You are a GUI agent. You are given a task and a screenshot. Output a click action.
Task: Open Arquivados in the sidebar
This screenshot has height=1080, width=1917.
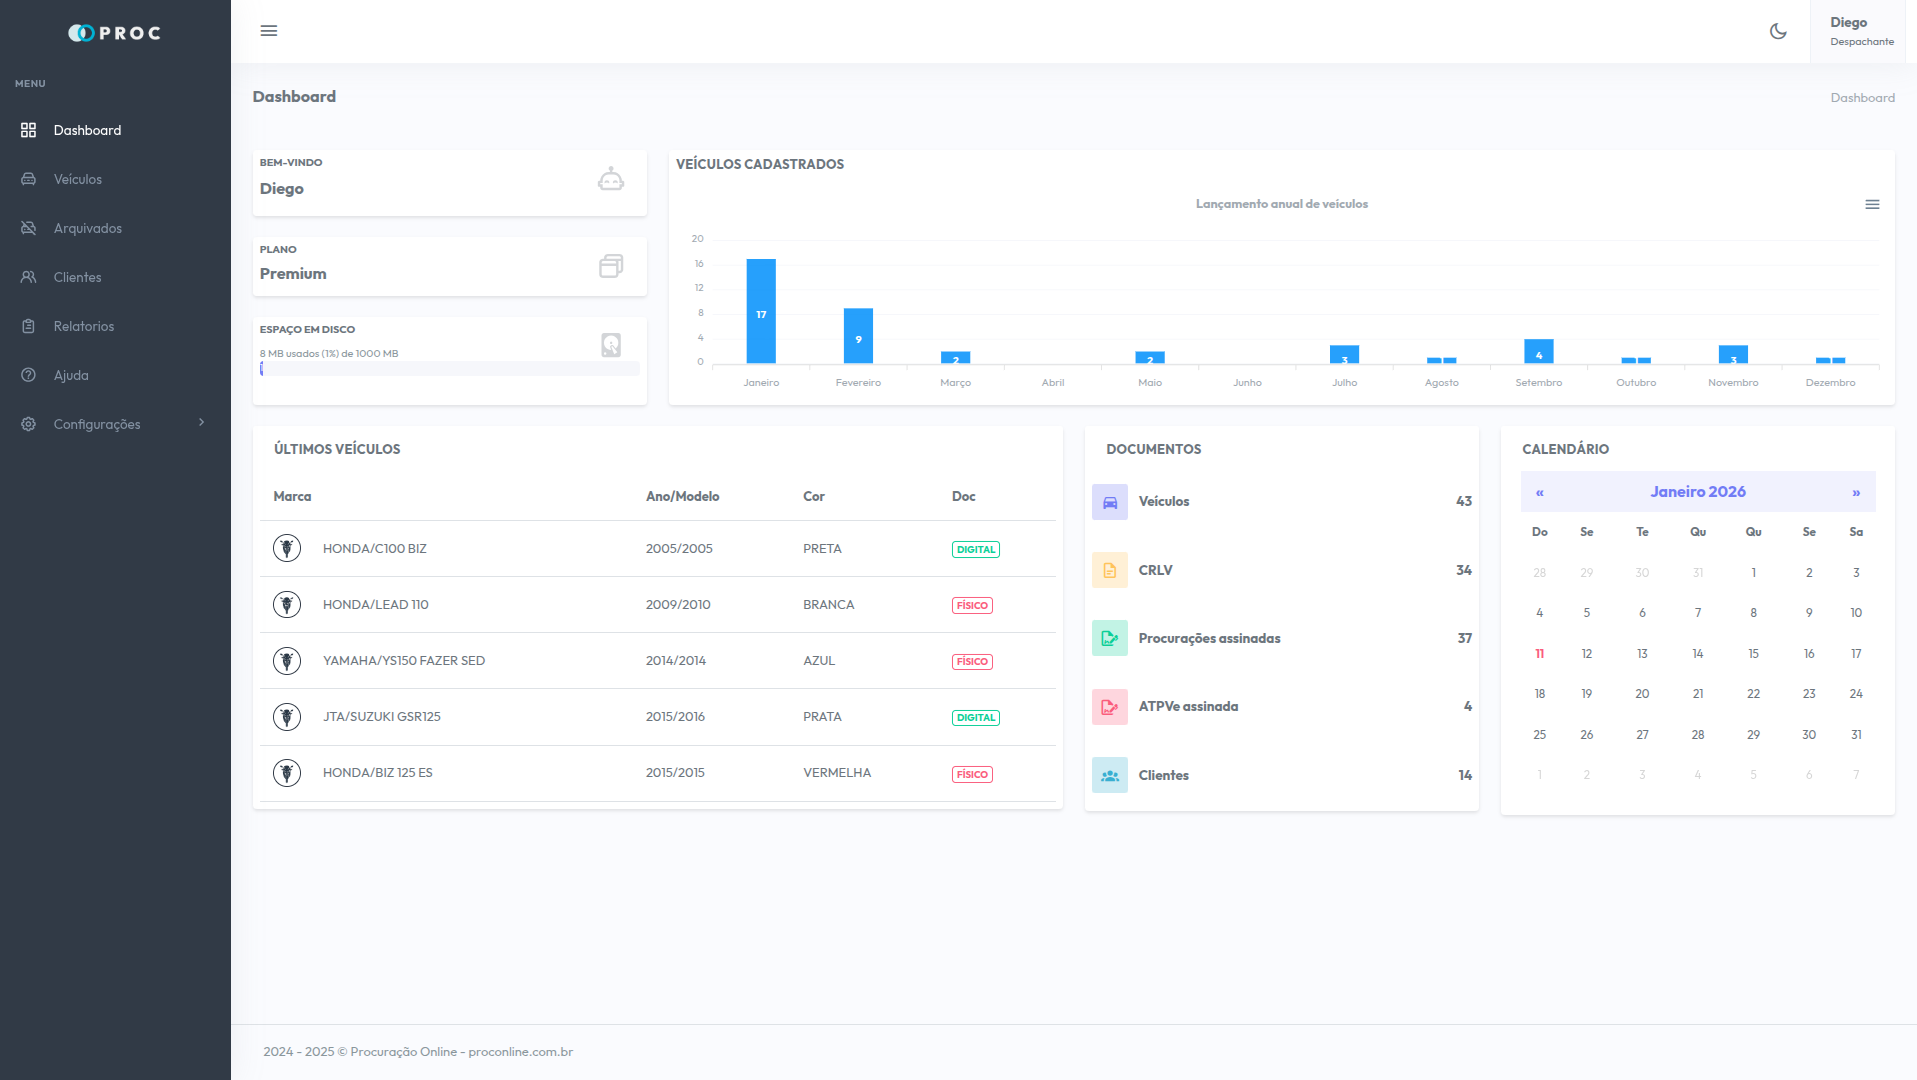pyautogui.click(x=88, y=228)
